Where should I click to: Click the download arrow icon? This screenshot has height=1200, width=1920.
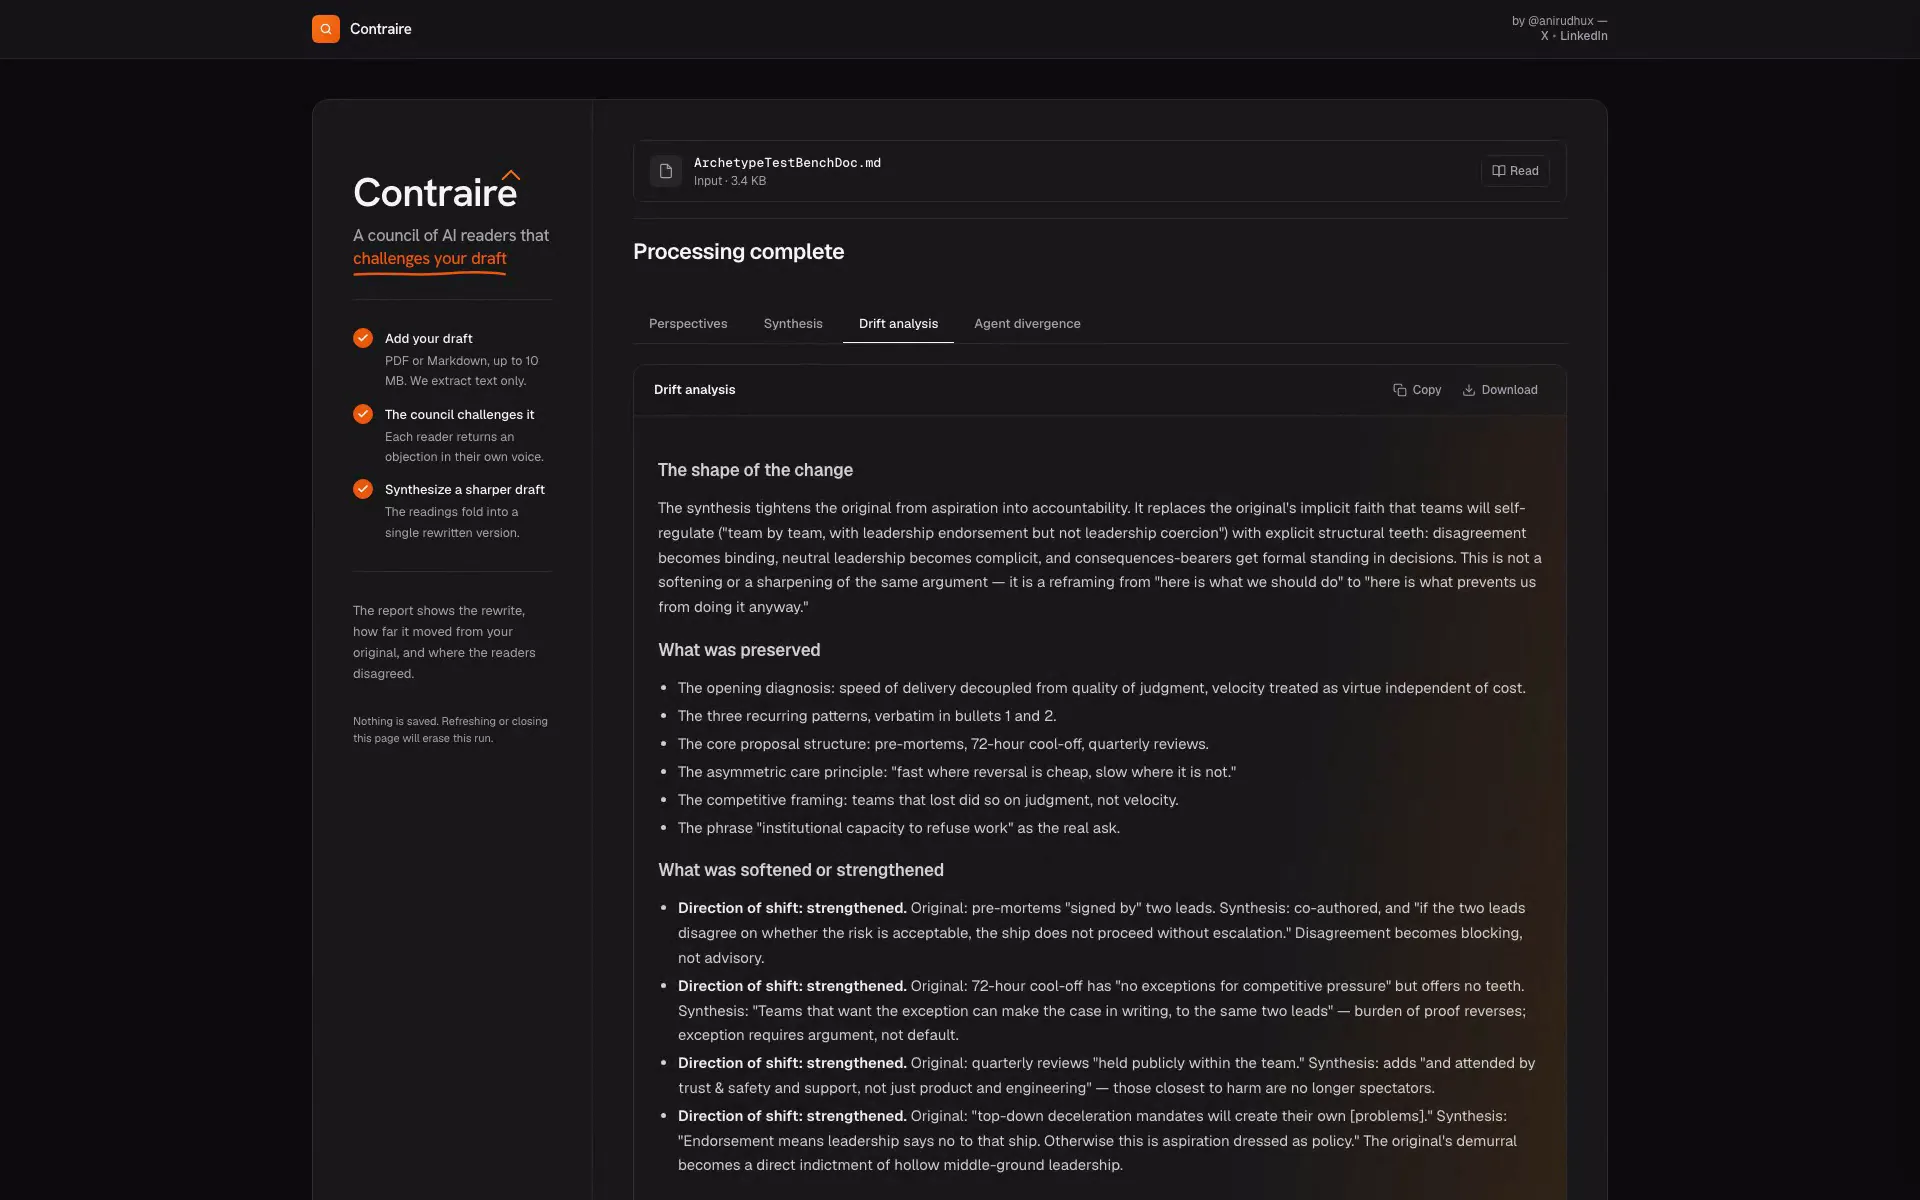pos(1468,390)
